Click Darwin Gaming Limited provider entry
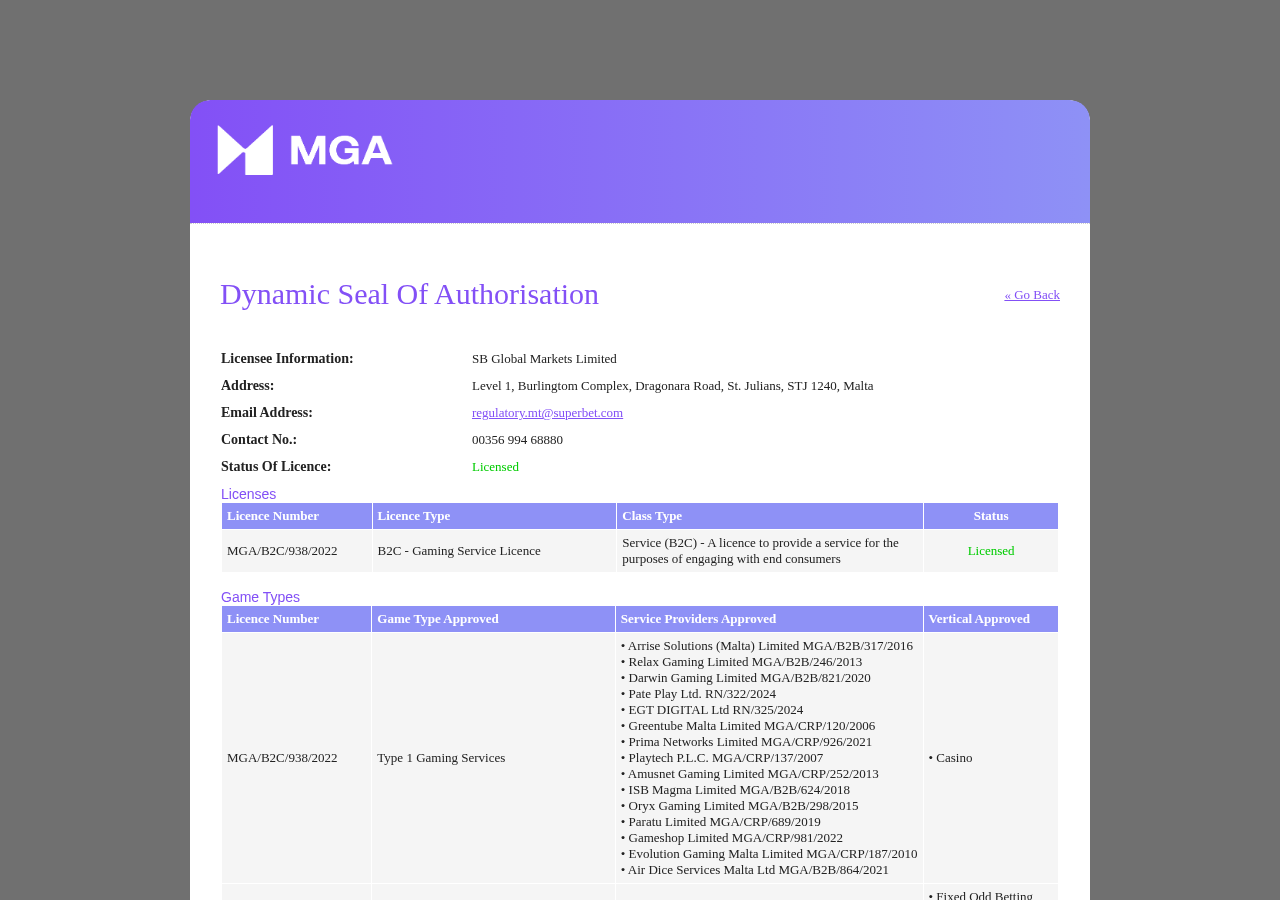 [x=746, y=678]
